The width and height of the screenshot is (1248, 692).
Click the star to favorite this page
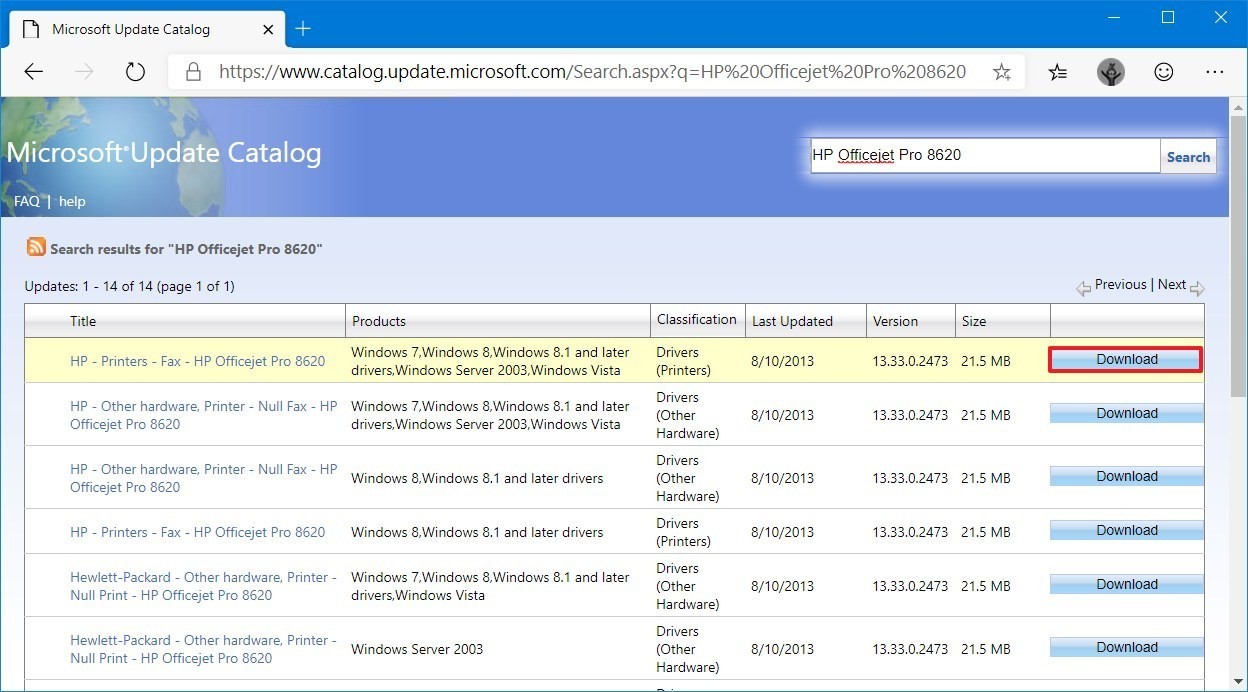coord(1002,72)
